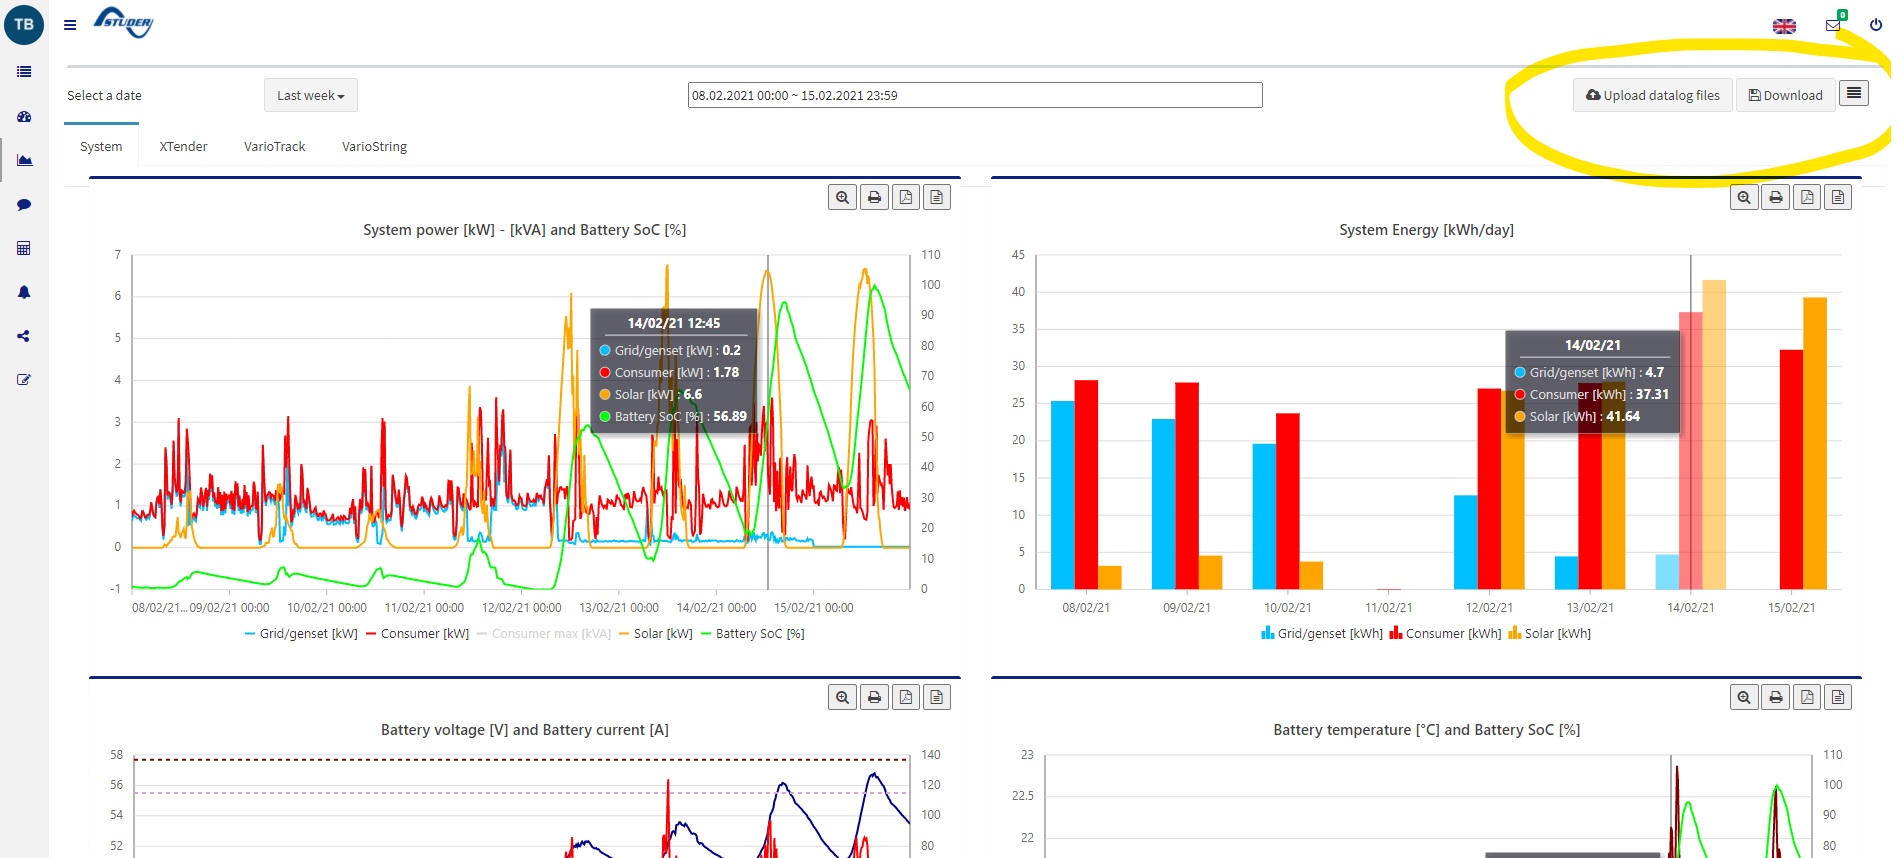Switch to the XTender tab
This screenshot has height=858, width=1902.
(183, 147)
